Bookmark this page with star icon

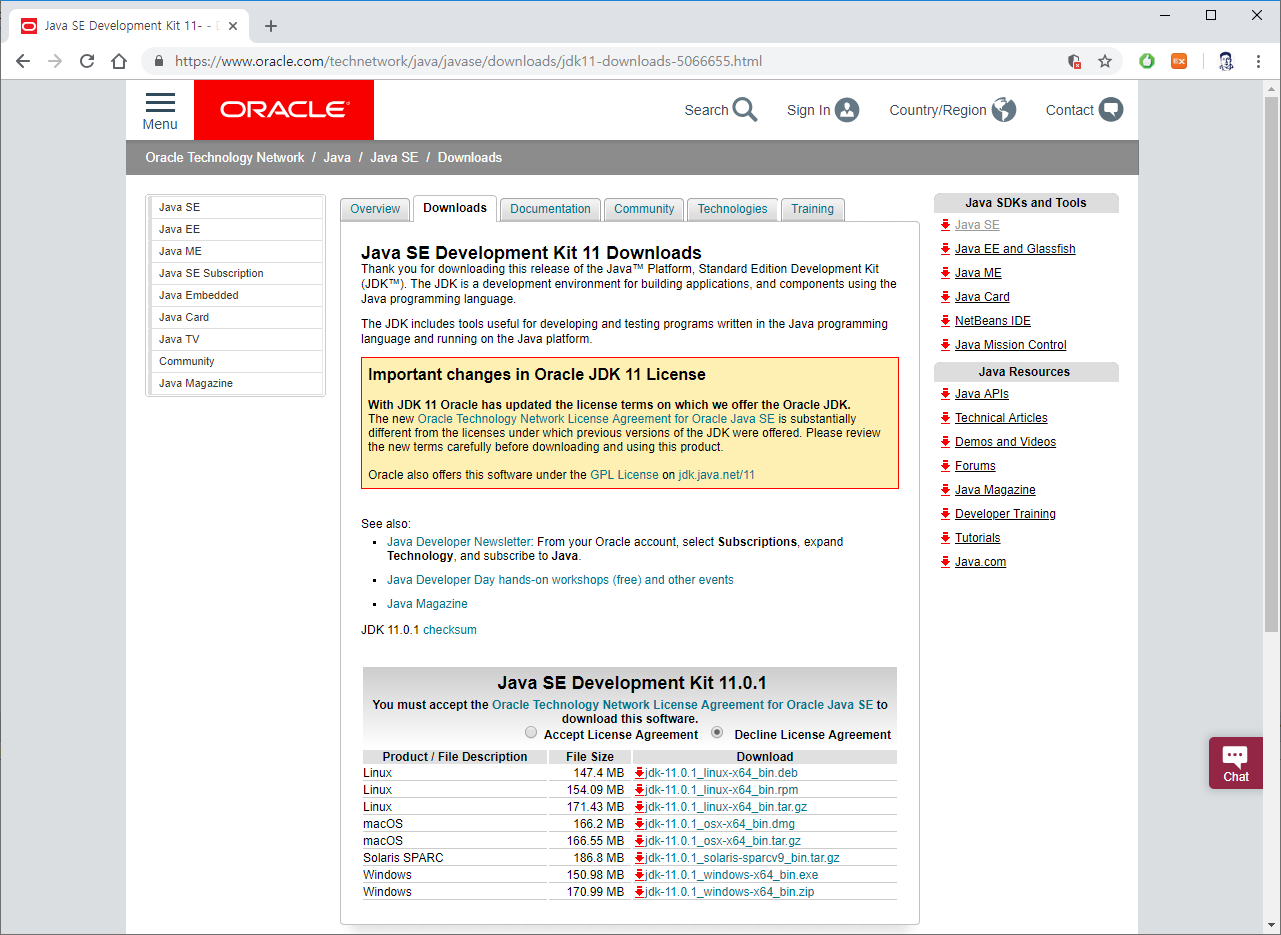coord(1105,61)
